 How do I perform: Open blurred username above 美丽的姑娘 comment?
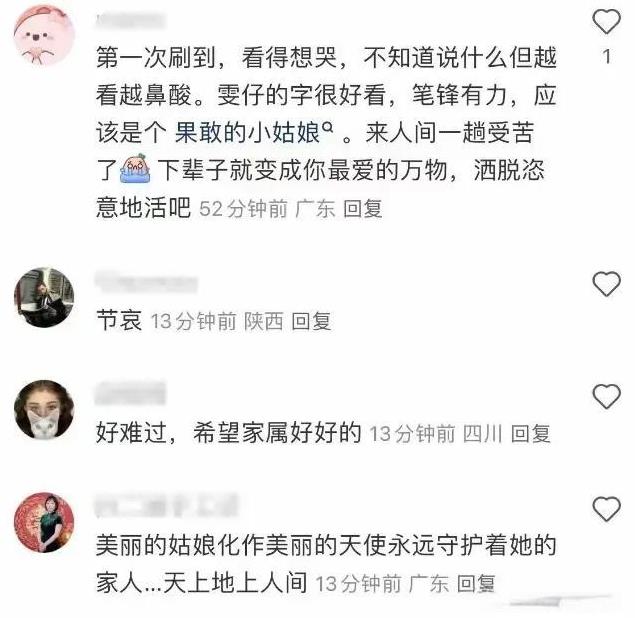(166, 506)
